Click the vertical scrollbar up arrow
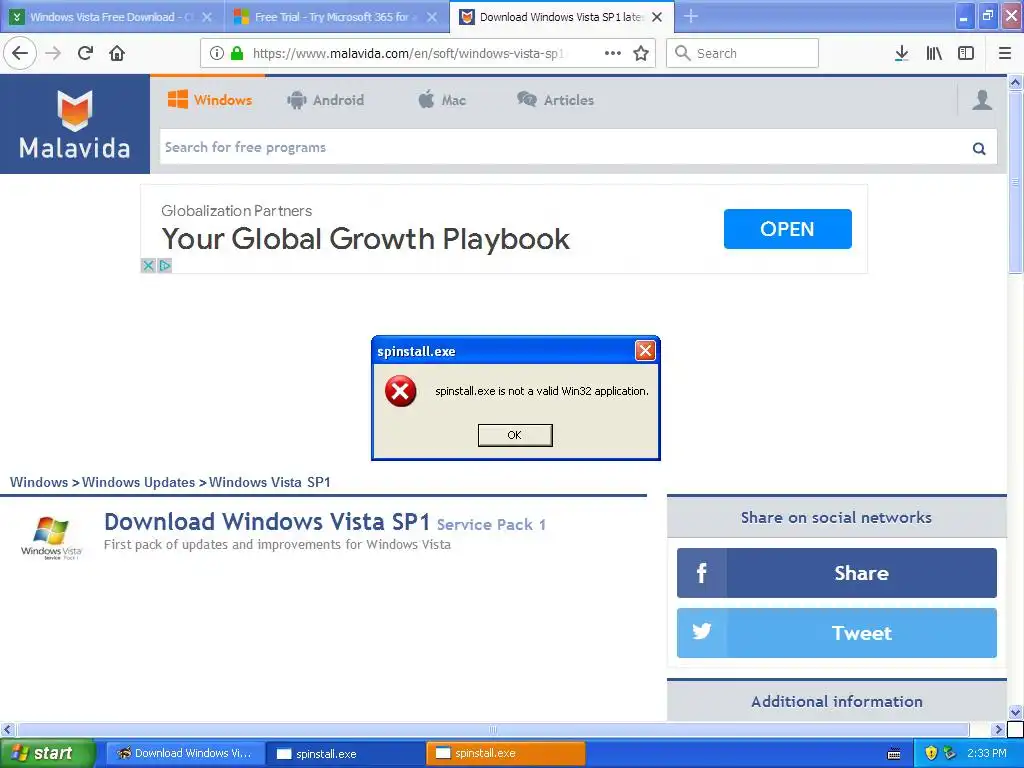Viewport: 1024px width, 768px height. coord(1015,82)
